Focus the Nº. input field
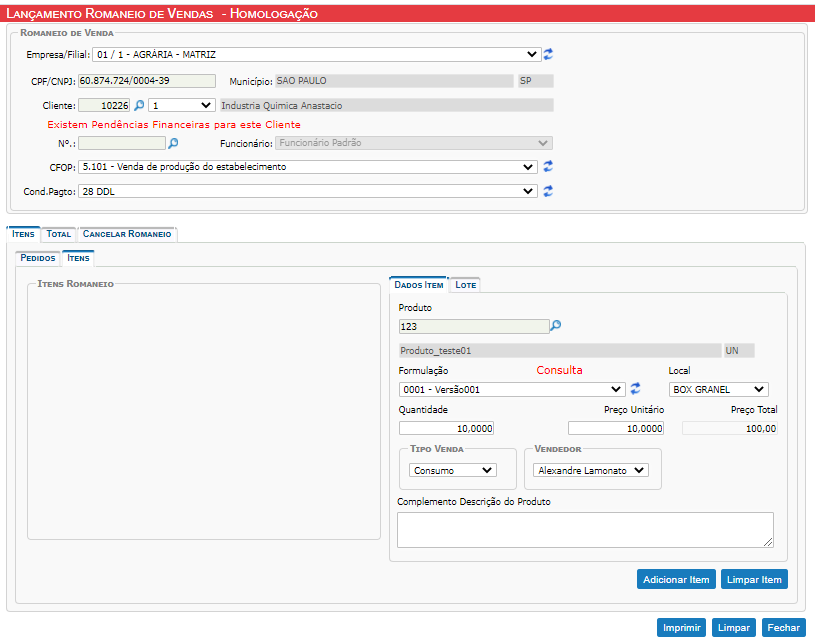Image resolution: width=815 pixels, height=642 pixels. point(122,143)
